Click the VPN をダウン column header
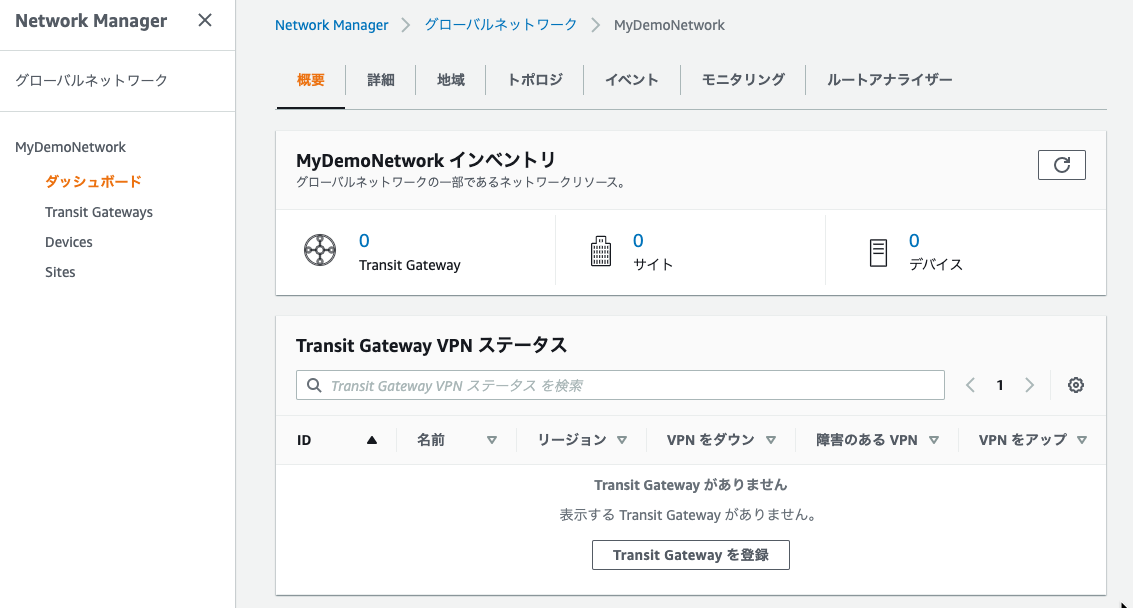 pos(711,440)
